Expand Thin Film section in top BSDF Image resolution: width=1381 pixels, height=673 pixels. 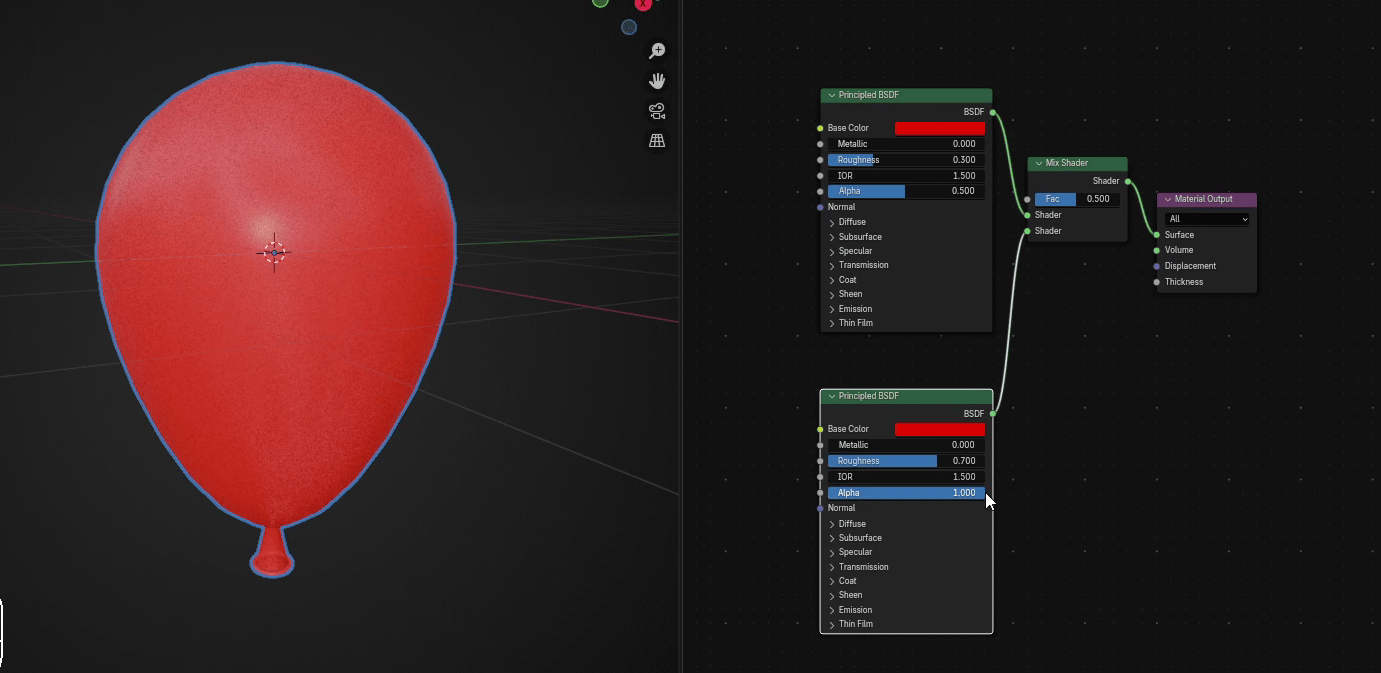(832, 323)
